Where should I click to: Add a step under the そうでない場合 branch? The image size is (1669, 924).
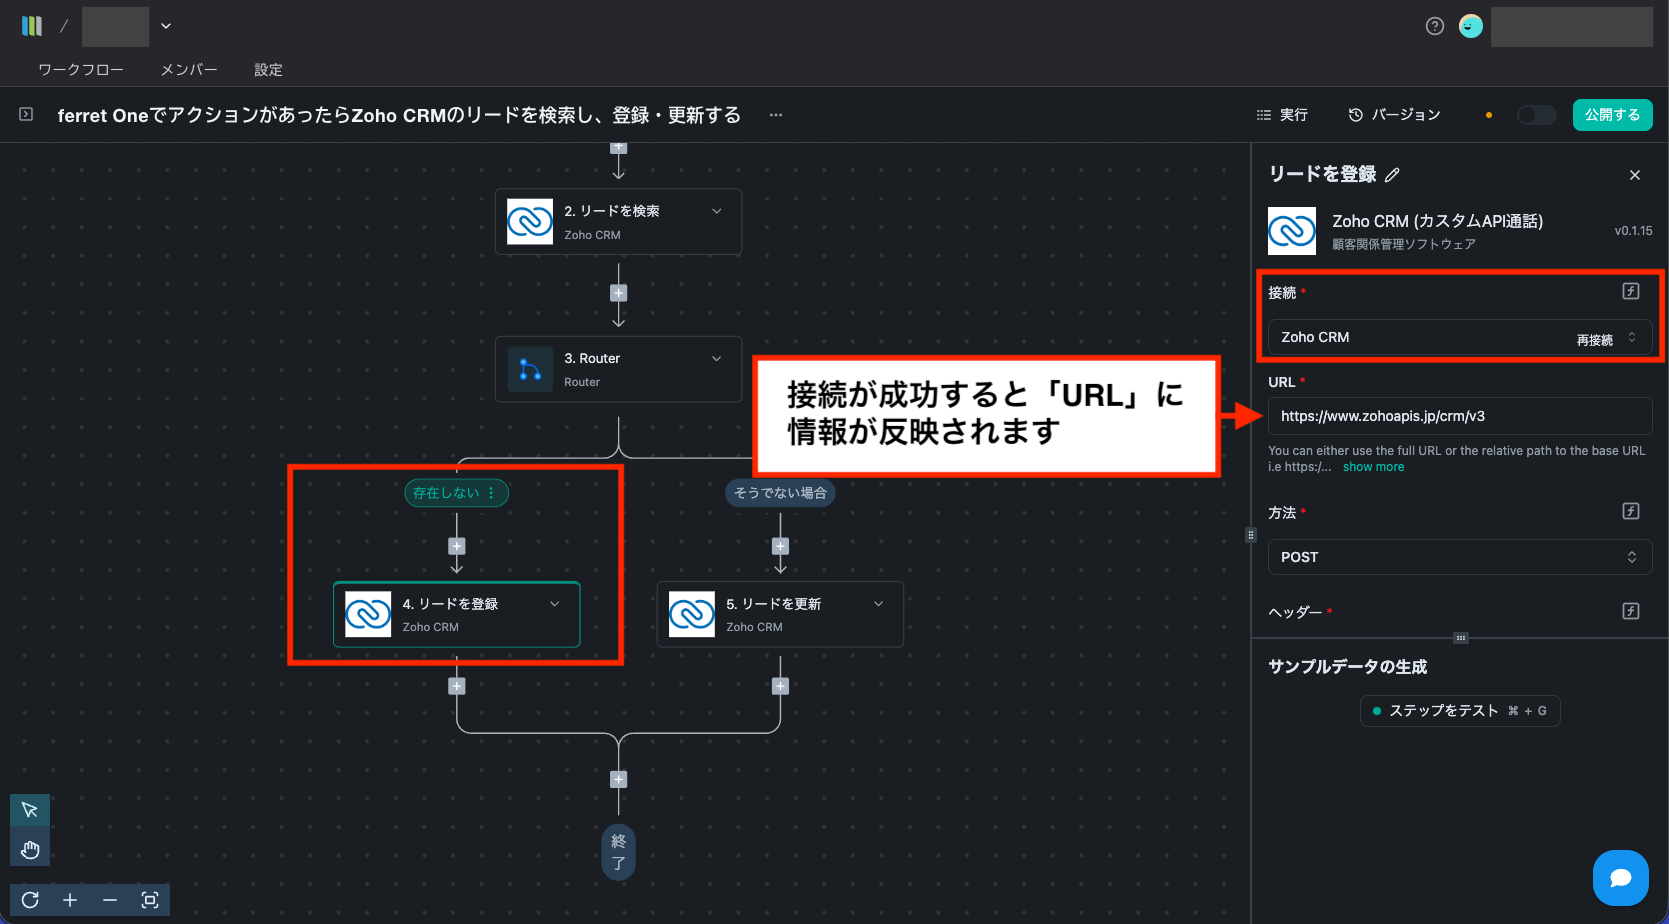pyautogui.click(x=781, y=546)
